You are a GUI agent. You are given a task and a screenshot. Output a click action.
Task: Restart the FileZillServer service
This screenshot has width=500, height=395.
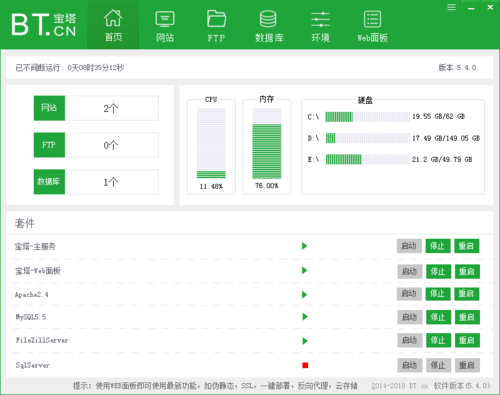pos(467,340)
